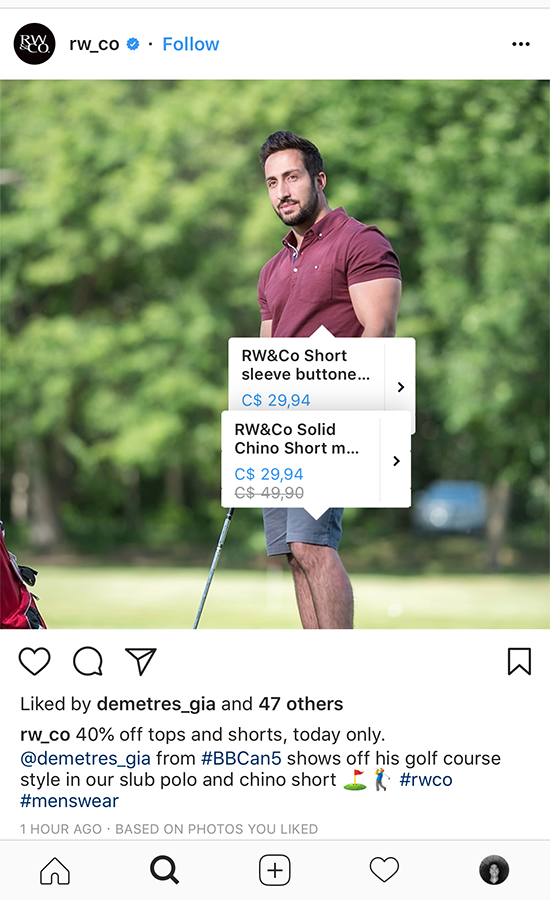View the 47 others who liked
Image resolution: width=550 pixels, height=900 pixels.
tap(301, 704)
